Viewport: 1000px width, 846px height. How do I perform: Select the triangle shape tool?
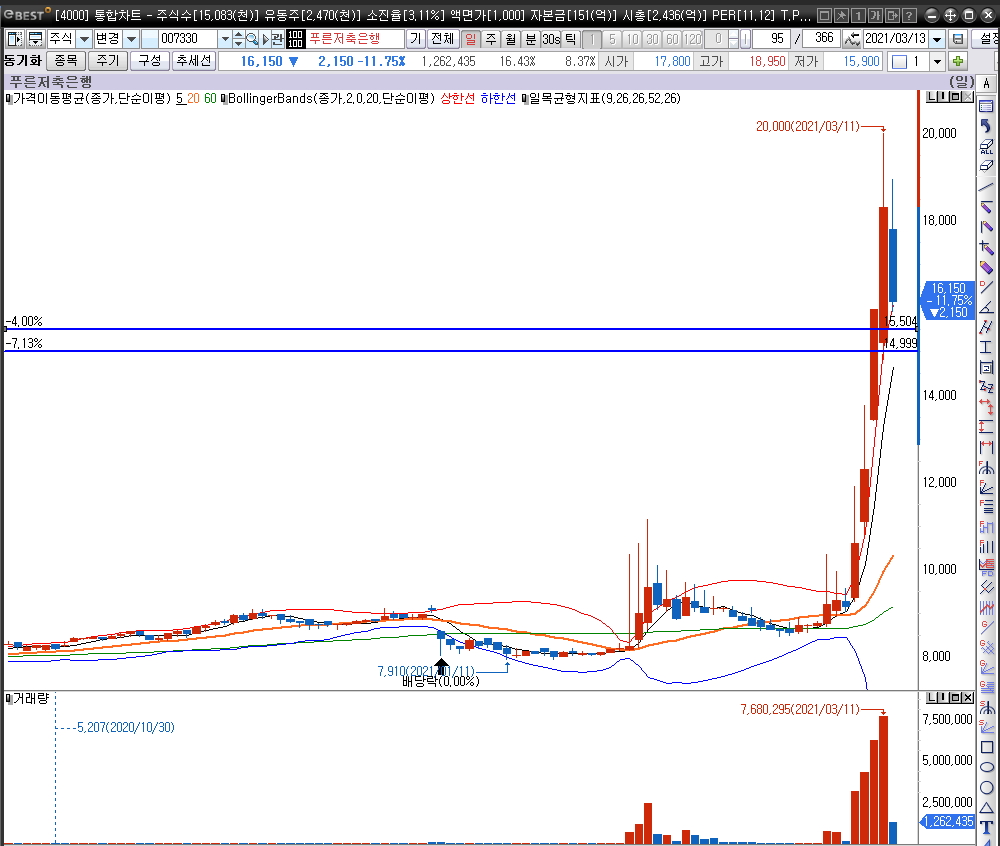click(x=986, y=808)
